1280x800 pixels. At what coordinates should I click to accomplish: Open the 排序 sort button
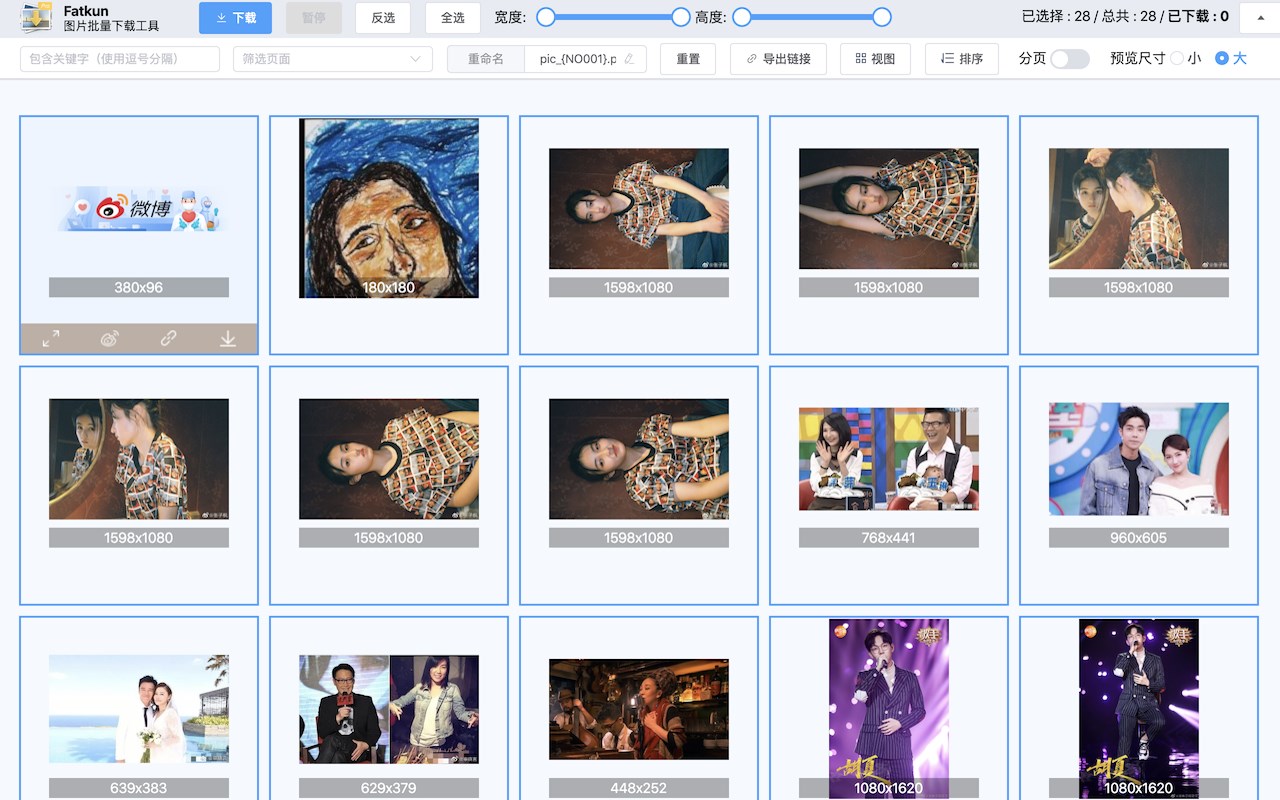[x=962, y=59]
